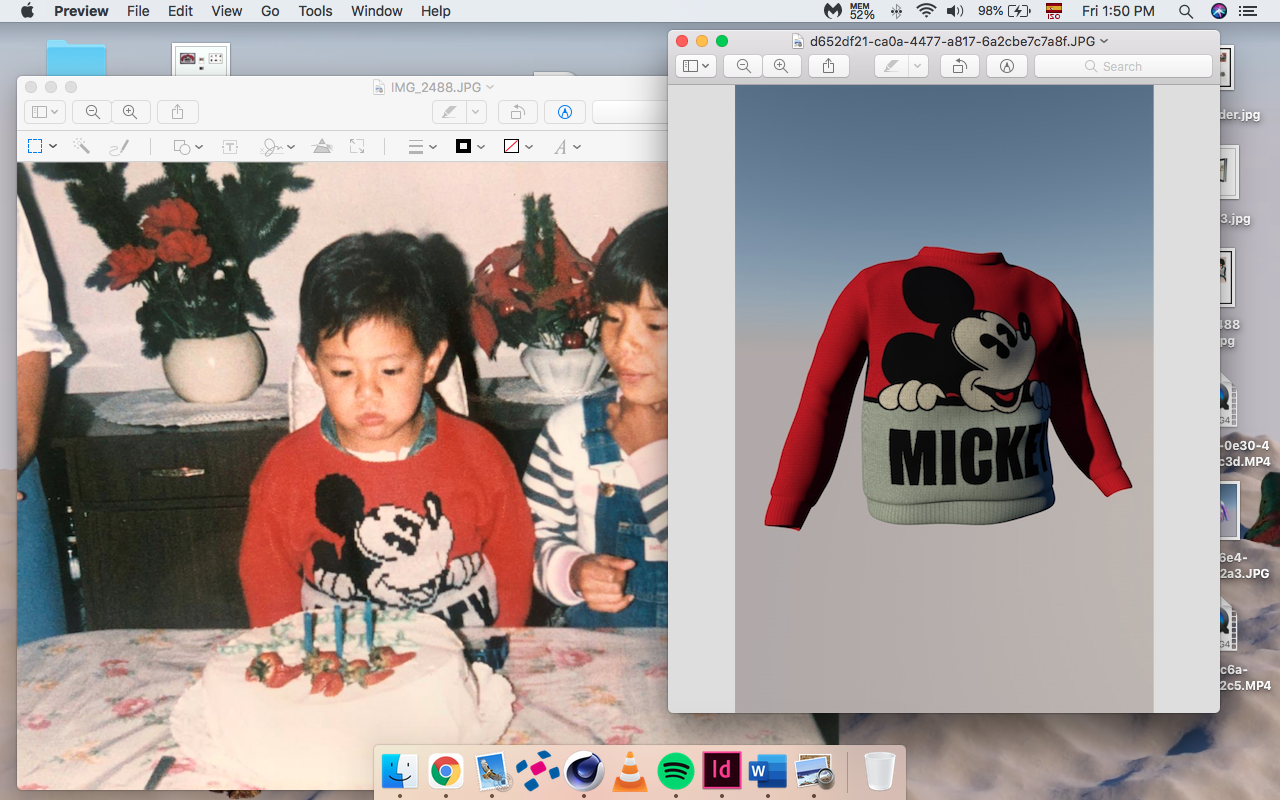Open the Adjust Color tool

click(x=322, y=147)
